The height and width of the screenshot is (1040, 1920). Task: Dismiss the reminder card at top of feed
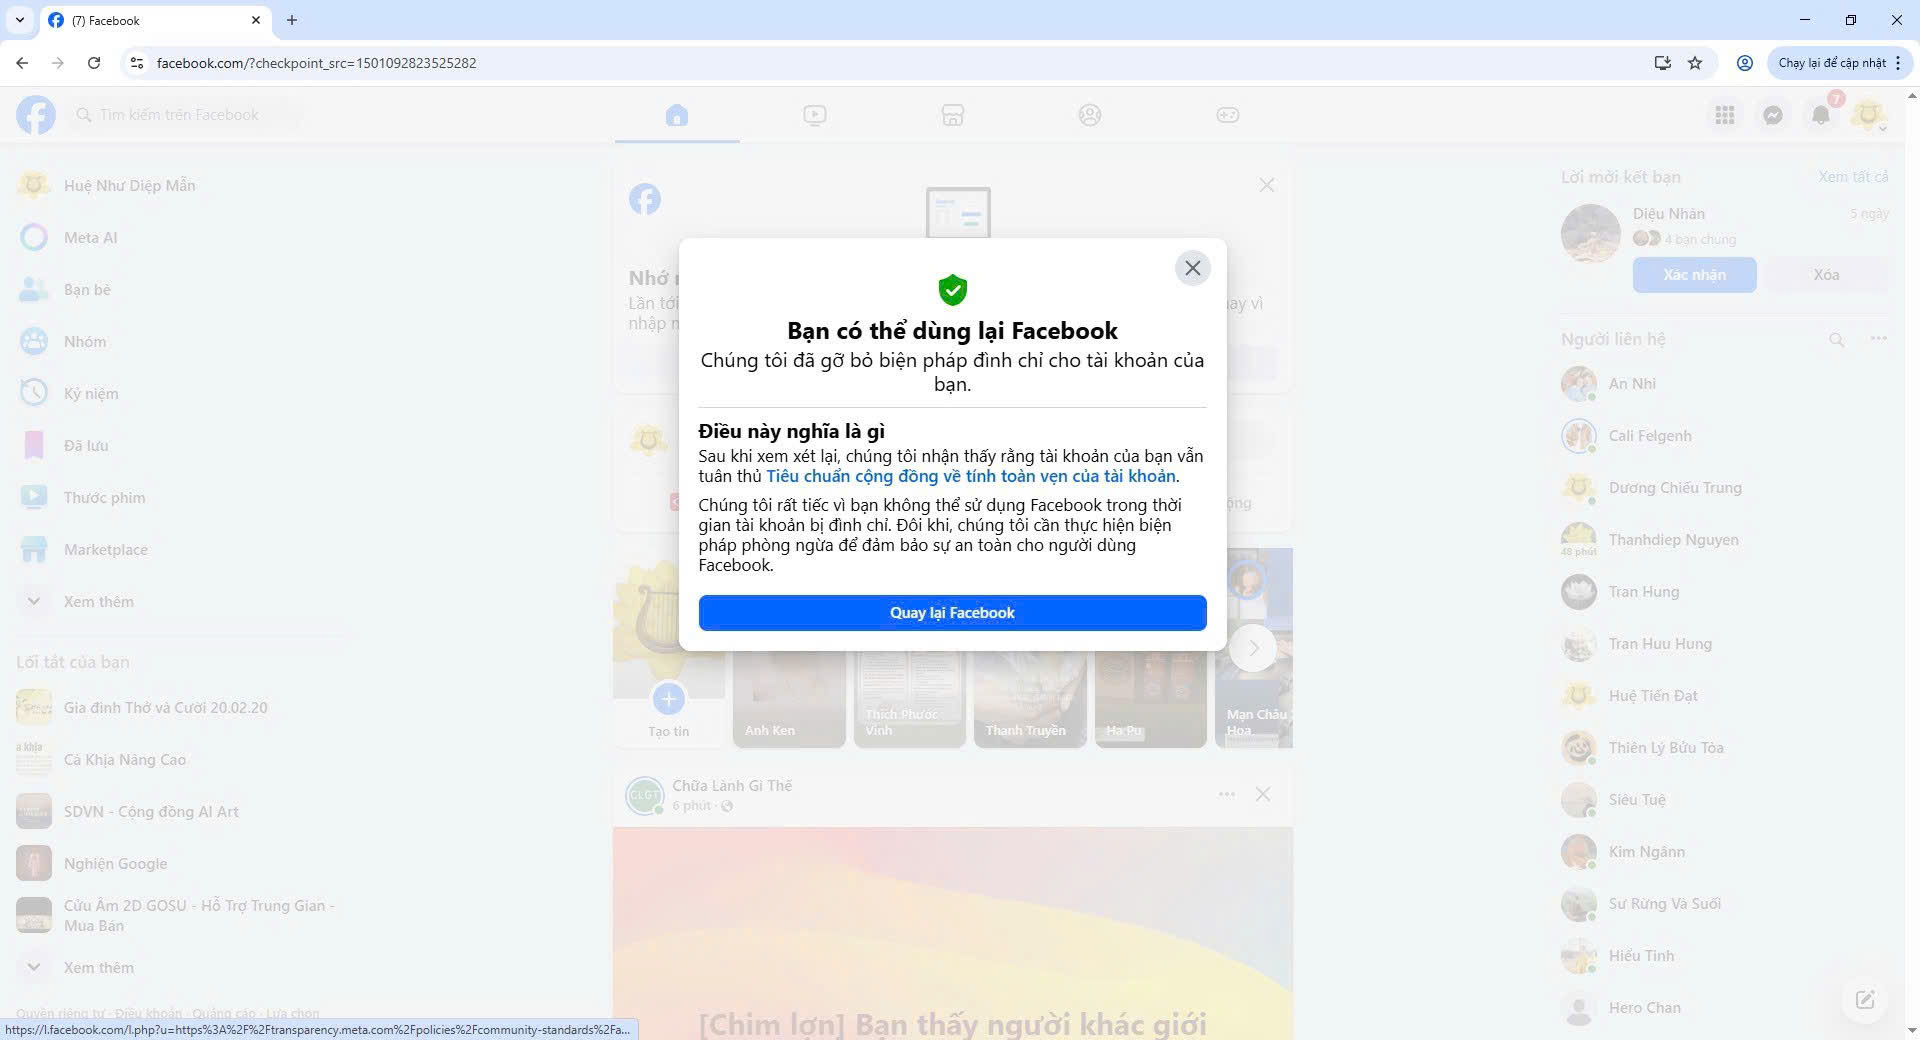point(1266,185)
